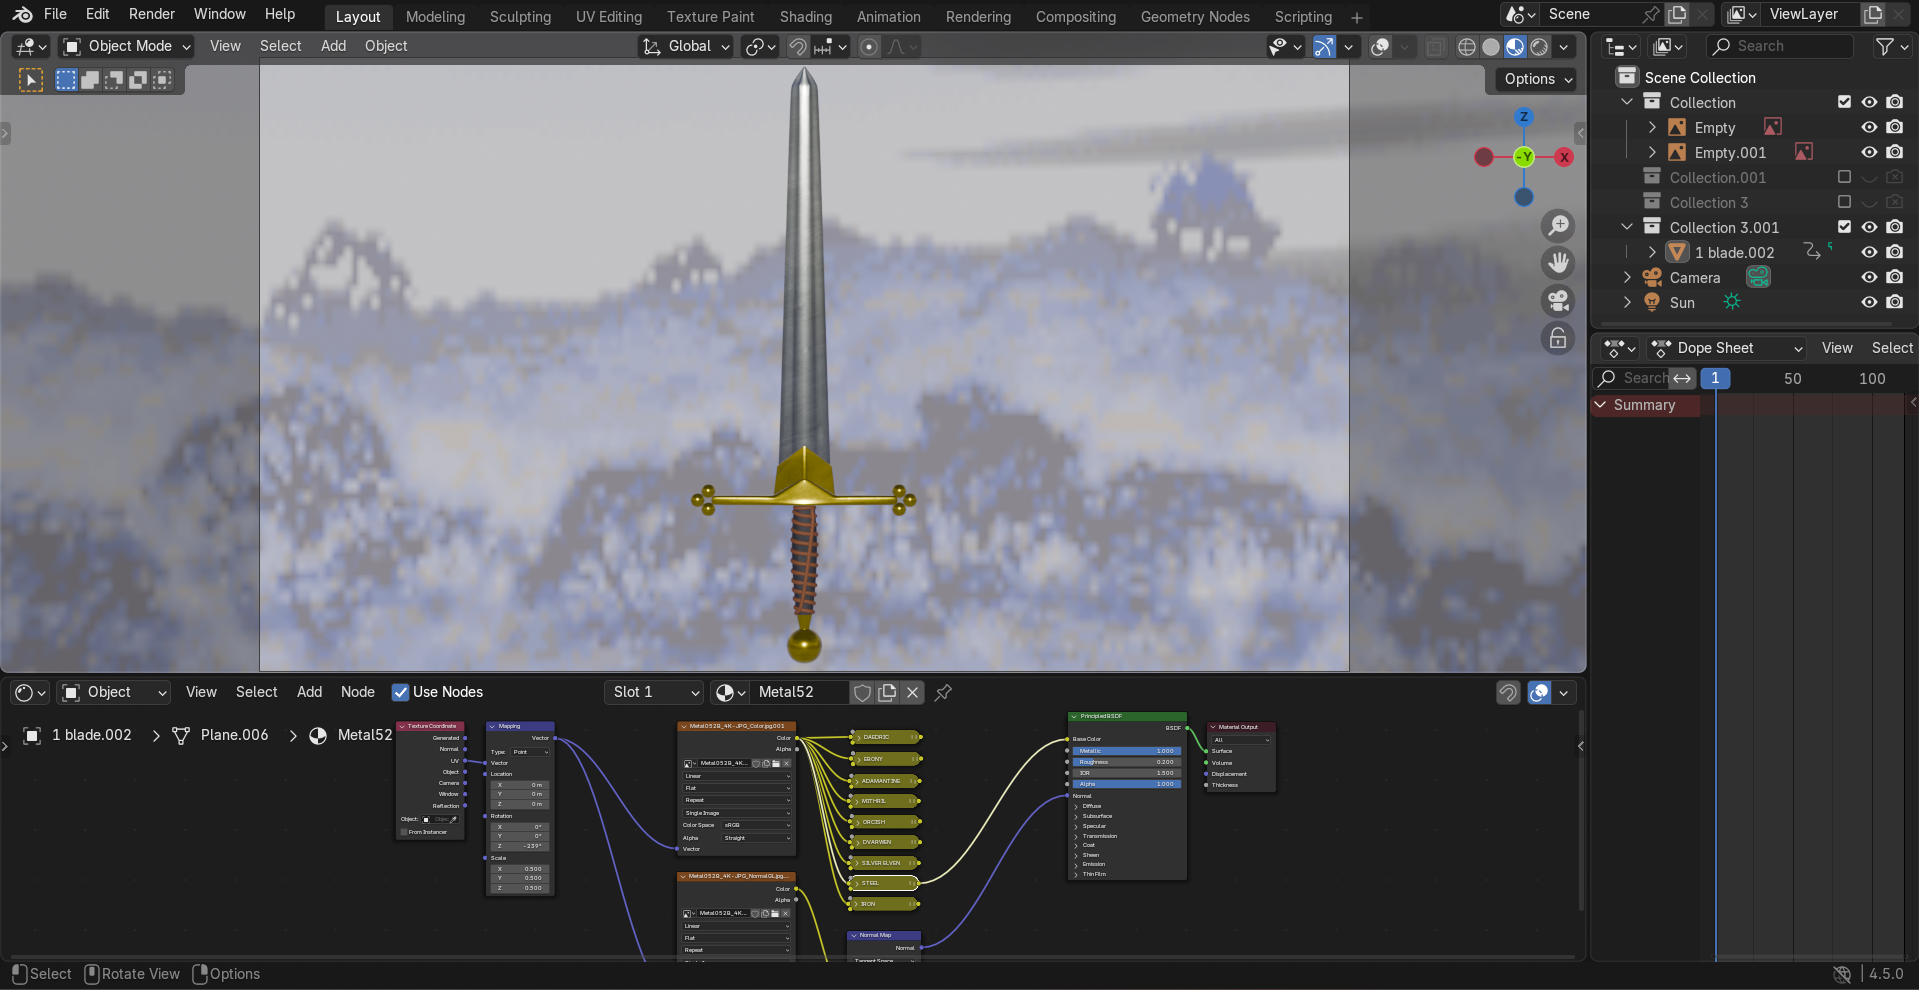Click the current frame 1 marker in Dope Sheet
The image size is (1919, 990).
click(x=1715, y=378)
